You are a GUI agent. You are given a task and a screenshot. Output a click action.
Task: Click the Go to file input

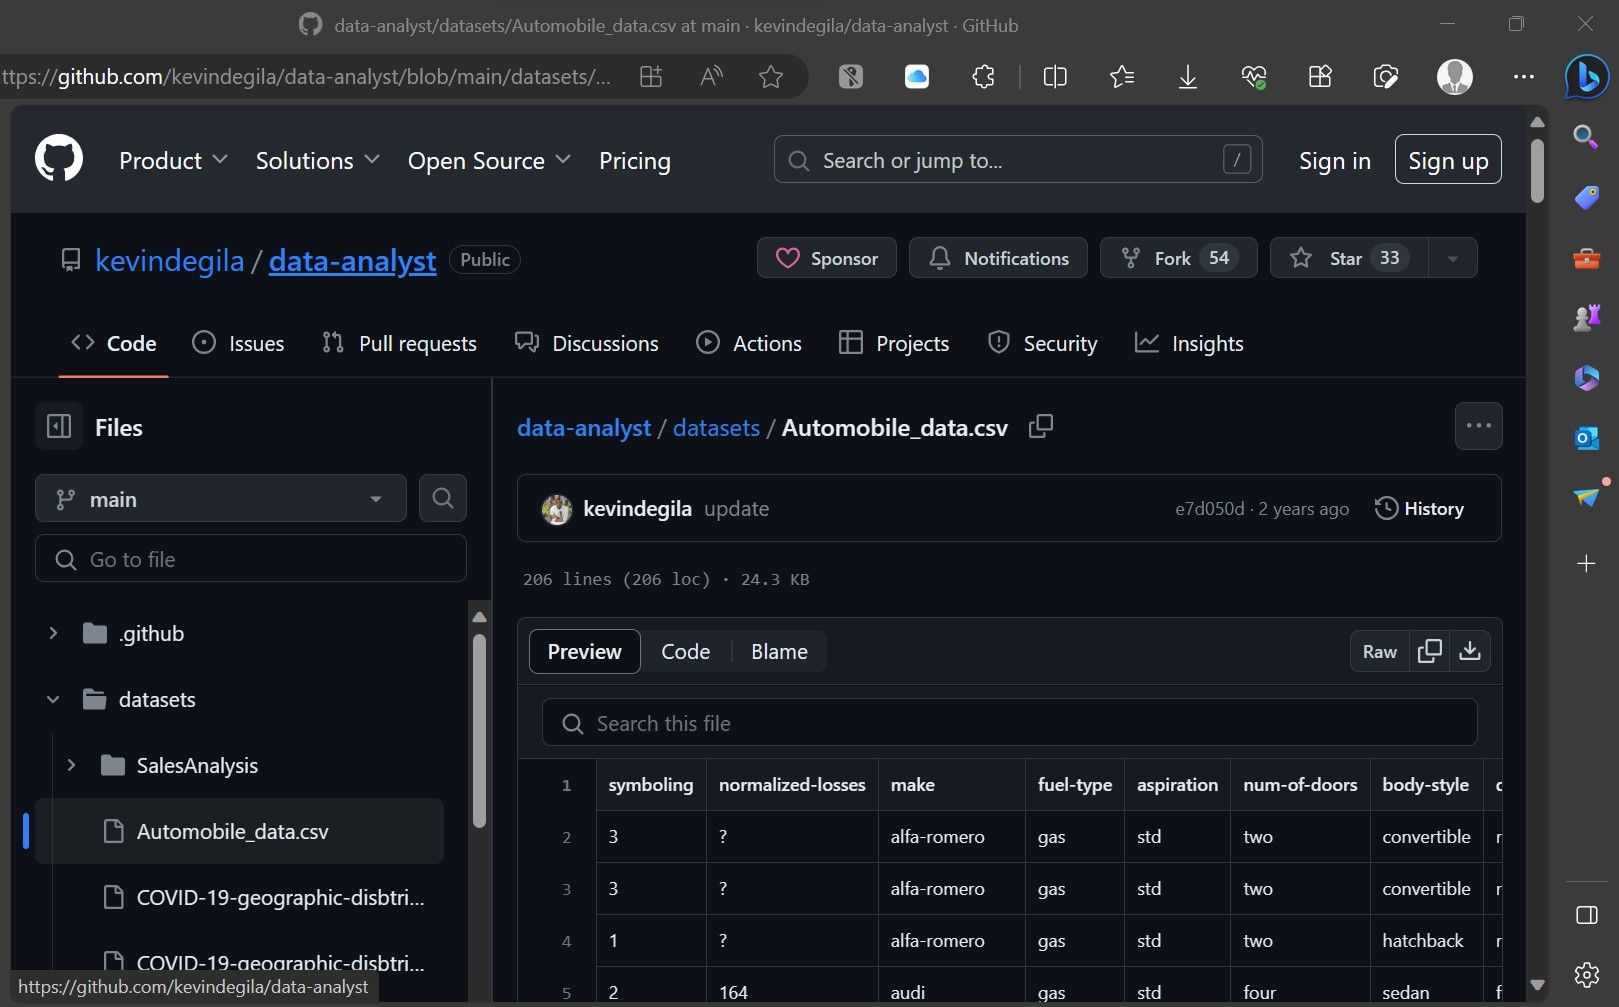coord(251,558)
